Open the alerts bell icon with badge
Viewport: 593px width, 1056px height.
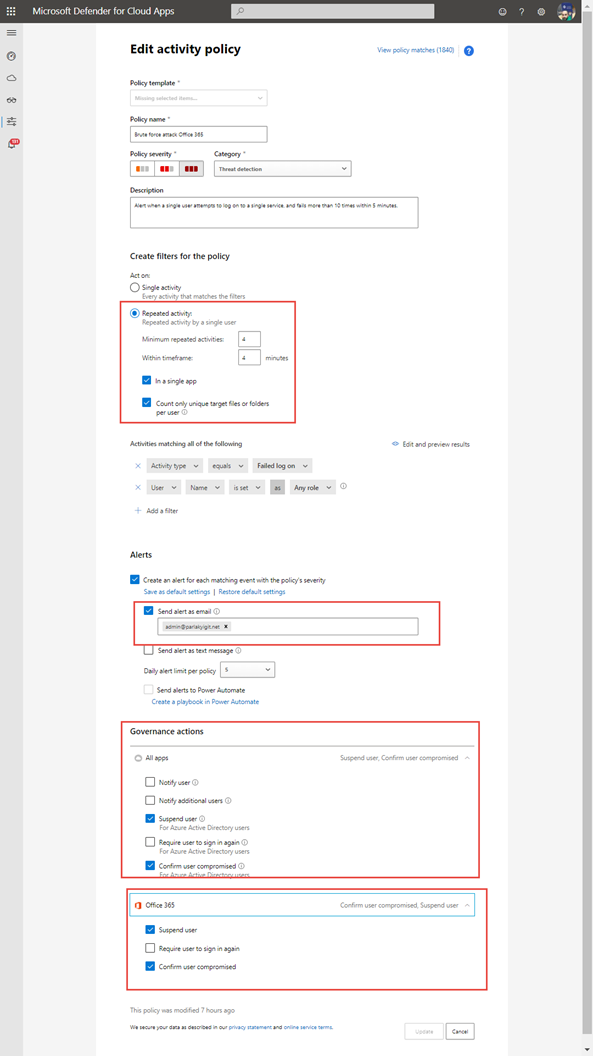(12, 143)
